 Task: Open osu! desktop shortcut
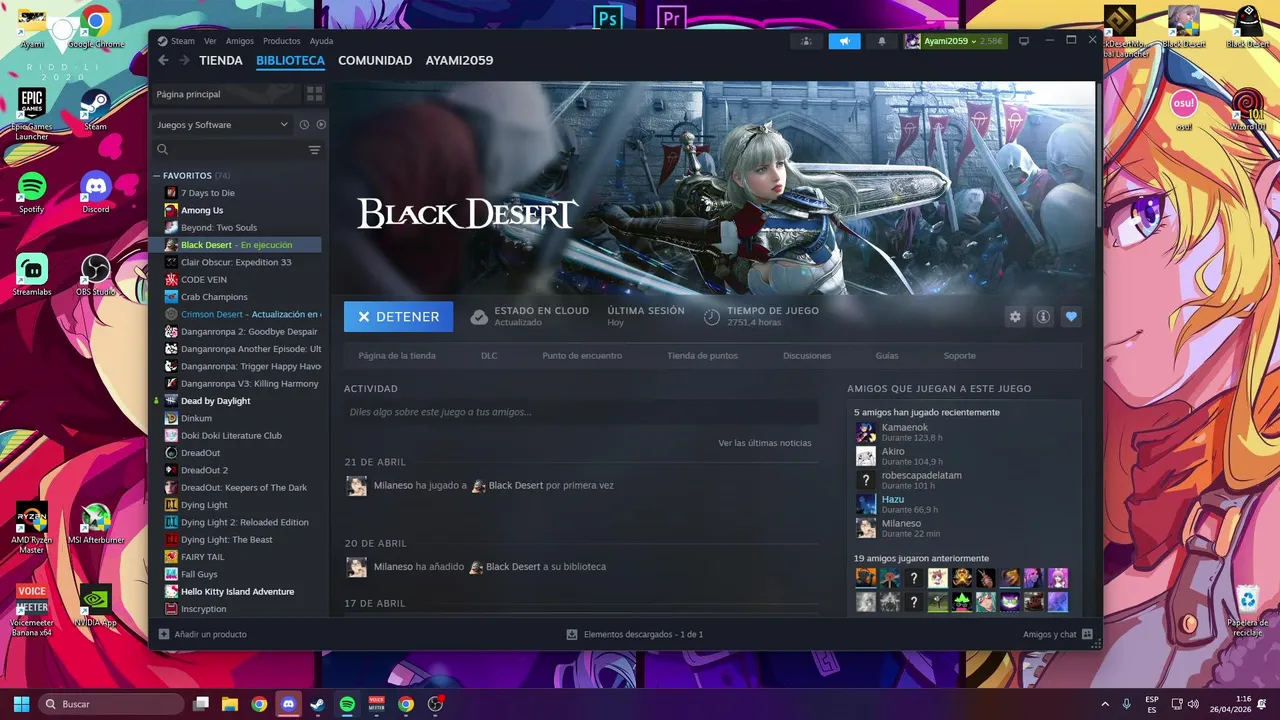[x=1184, y=110]
